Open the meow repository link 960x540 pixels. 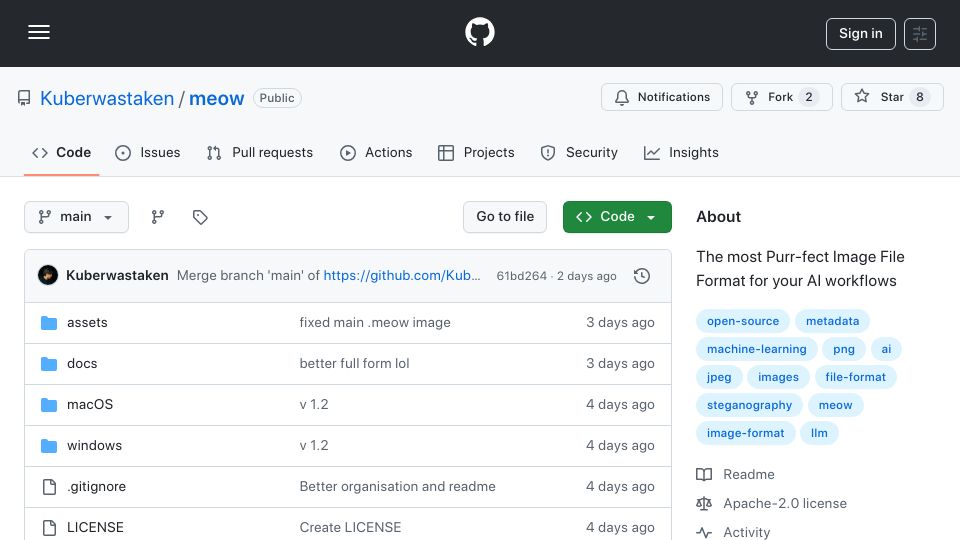point(216,98)
